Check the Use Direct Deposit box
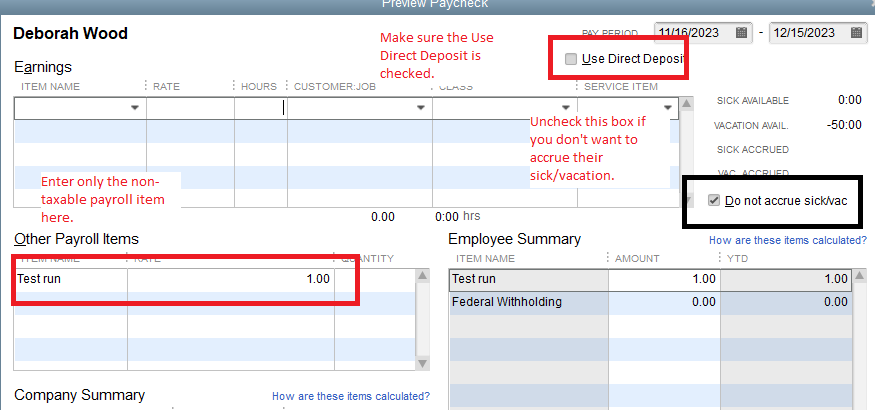Screen dimensions: 875x410 point(570,59)
